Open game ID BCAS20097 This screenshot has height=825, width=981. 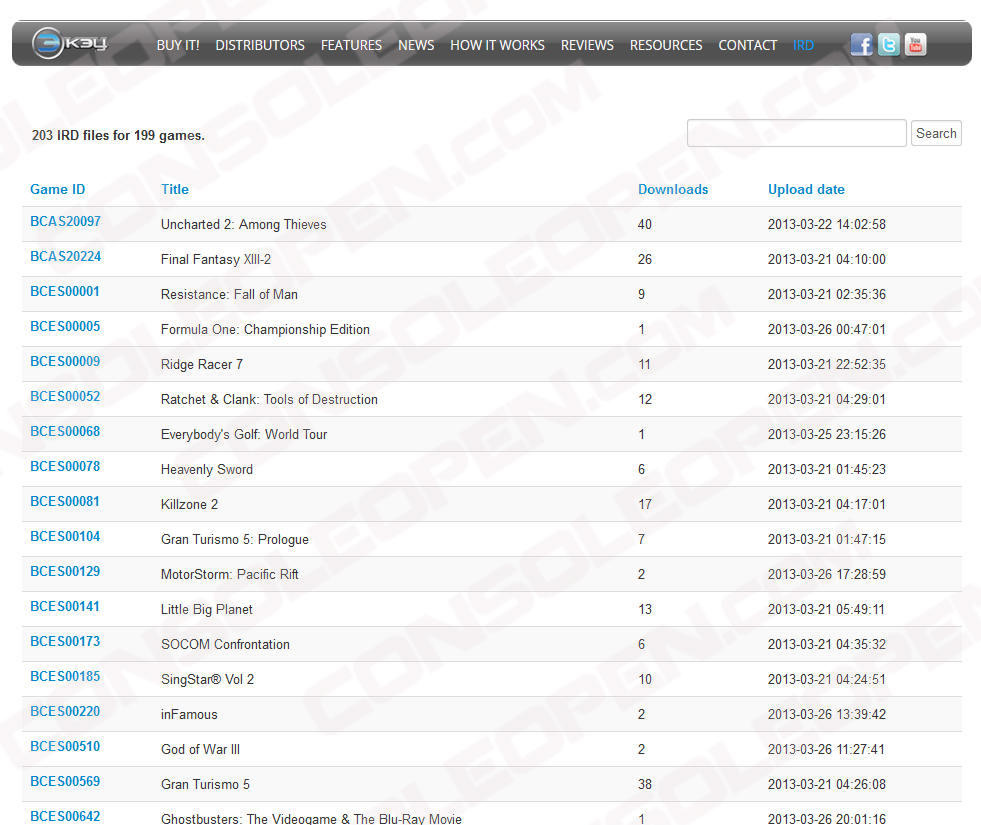pos(65,221)
